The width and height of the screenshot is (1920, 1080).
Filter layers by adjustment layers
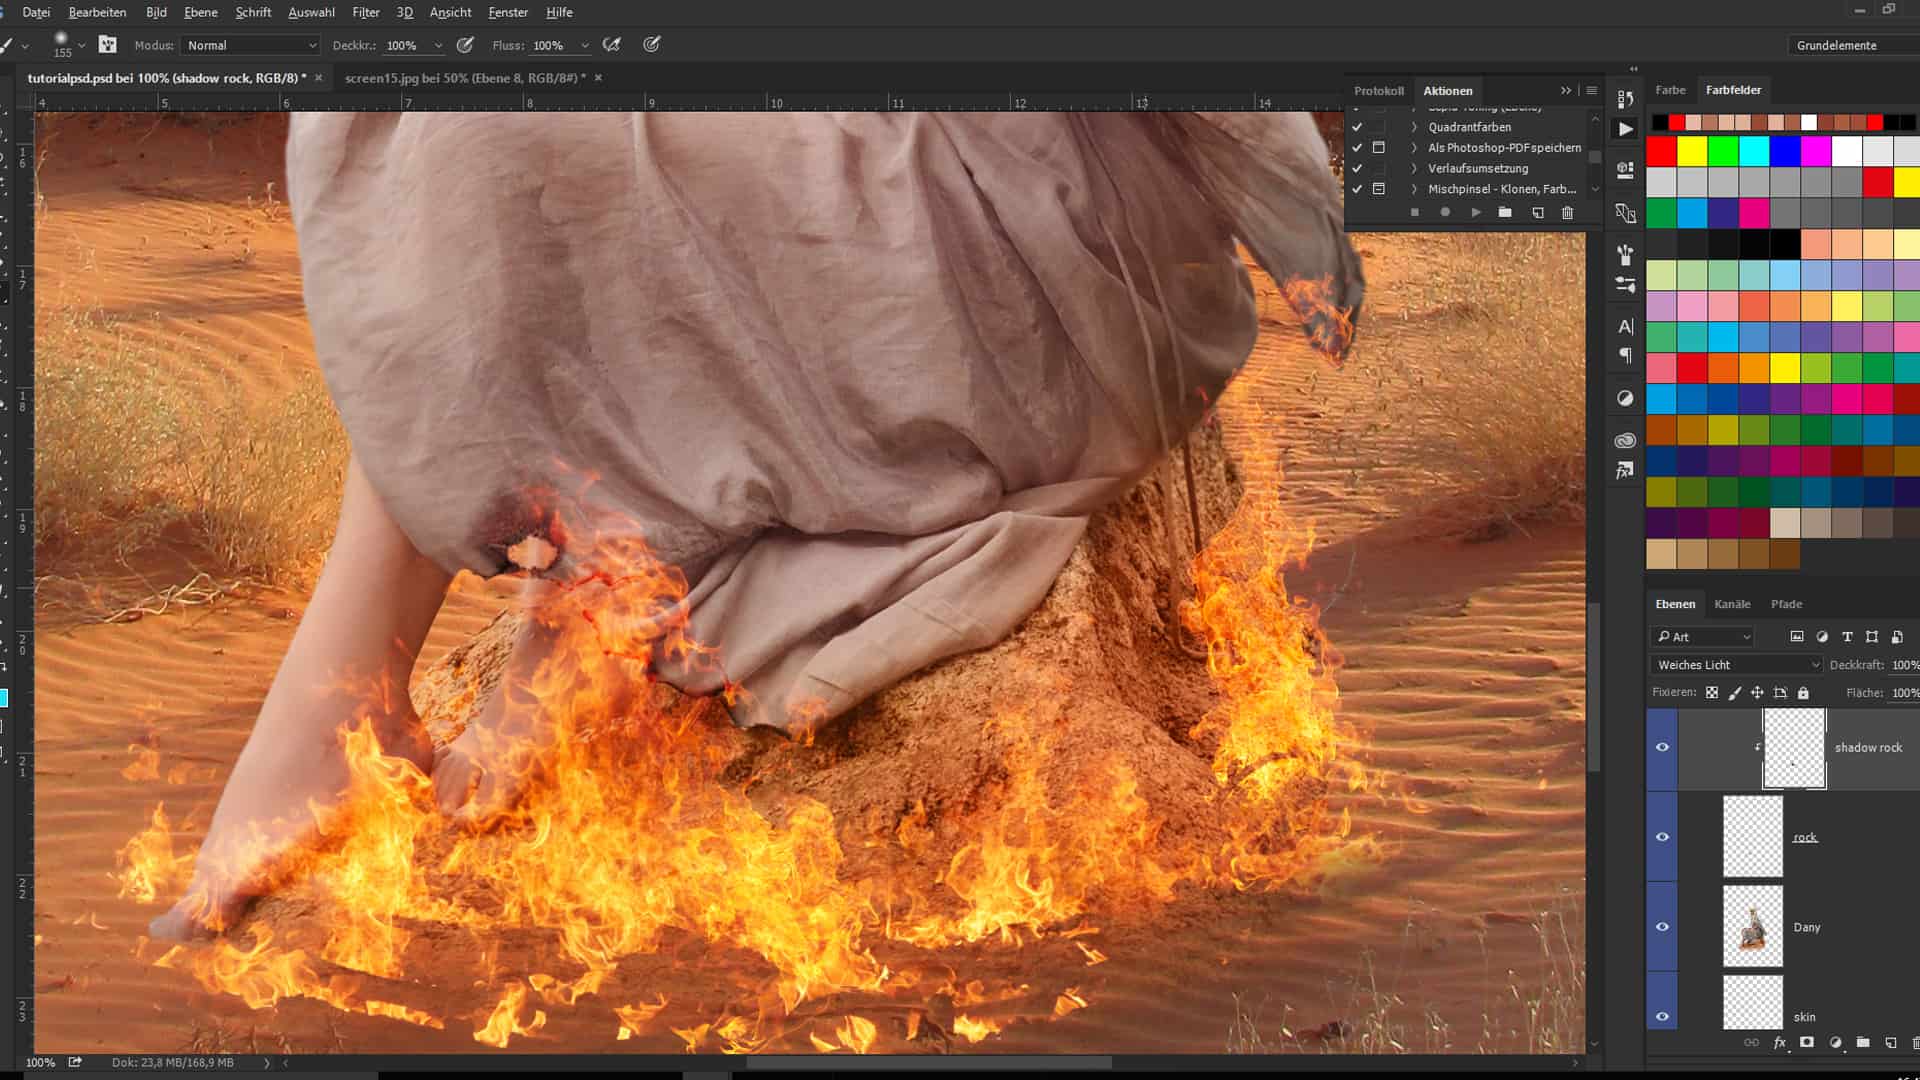tap(1822, 636)
